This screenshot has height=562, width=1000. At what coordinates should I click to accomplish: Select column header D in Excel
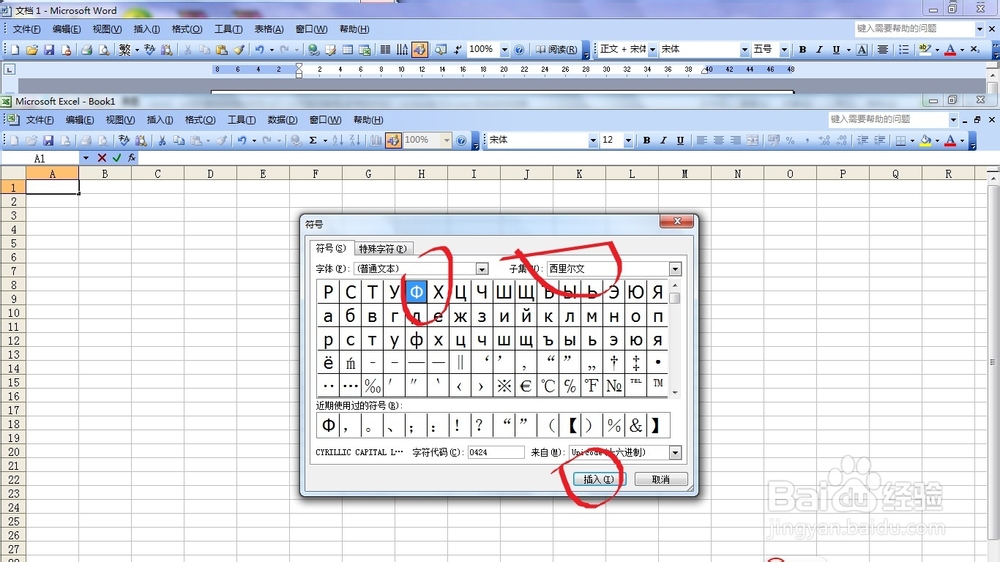[210, 174]
